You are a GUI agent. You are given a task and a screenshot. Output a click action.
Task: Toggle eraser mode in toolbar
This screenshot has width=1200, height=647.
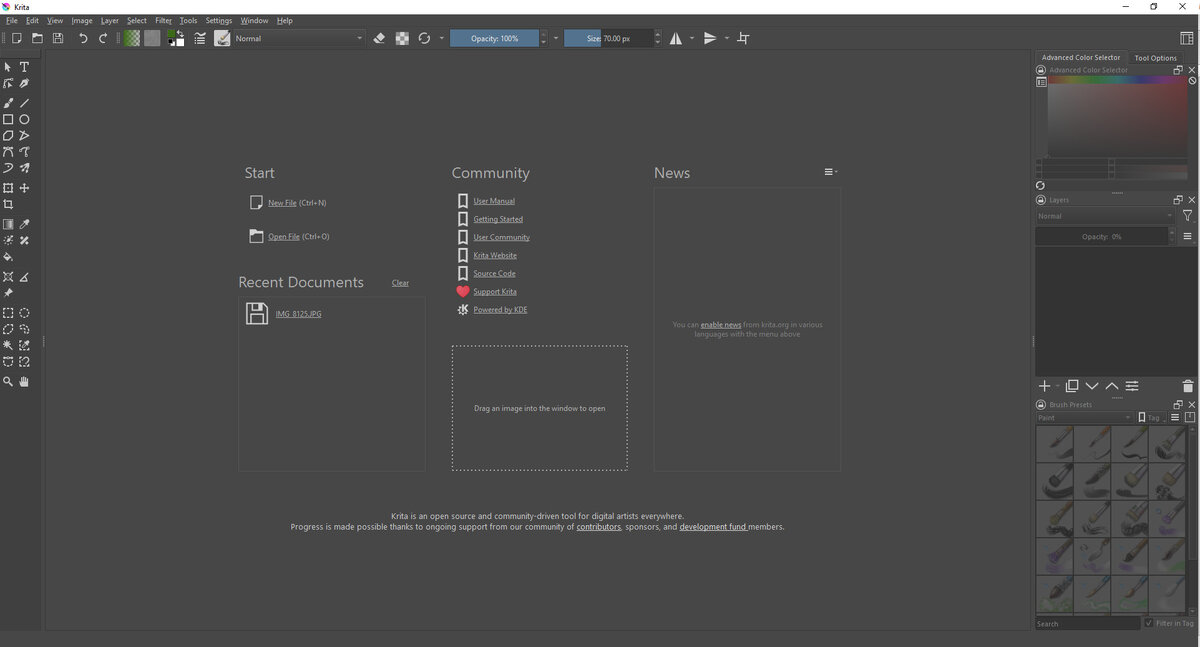379,38
